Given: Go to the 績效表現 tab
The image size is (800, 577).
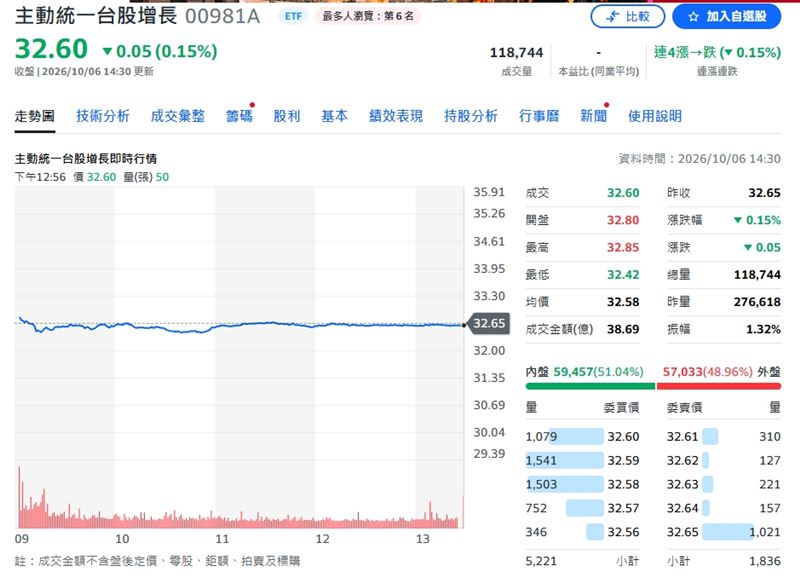Looking at the screenshot, I should pyautogui.click(x=396, y=116).
